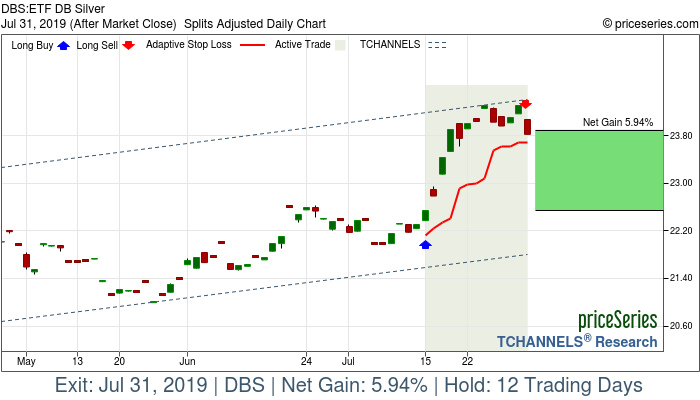The height and width of the screenshot is (400, 700).
Task: Click the 20.60 price axis label
Action: click(x=679, y=326)
